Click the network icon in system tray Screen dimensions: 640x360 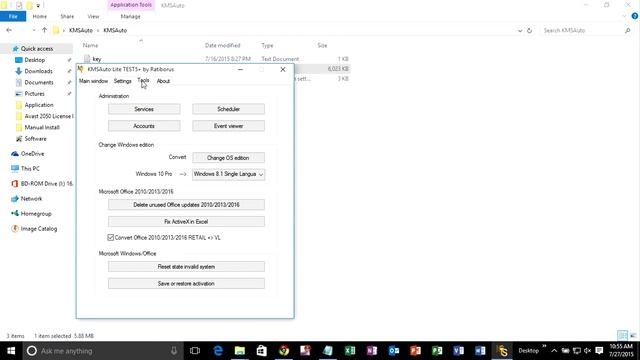(x=577, y=351)
